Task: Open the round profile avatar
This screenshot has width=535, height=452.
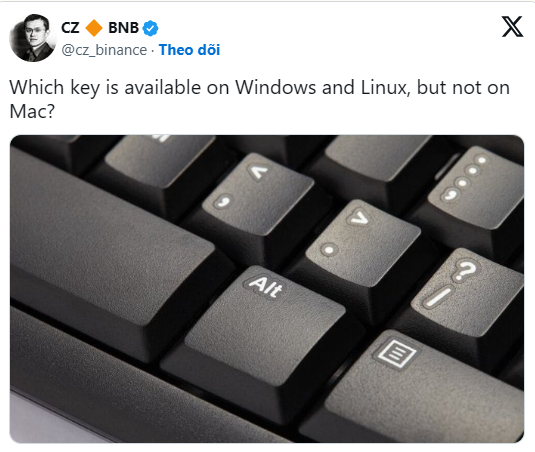Action: [x=33, y=38]
